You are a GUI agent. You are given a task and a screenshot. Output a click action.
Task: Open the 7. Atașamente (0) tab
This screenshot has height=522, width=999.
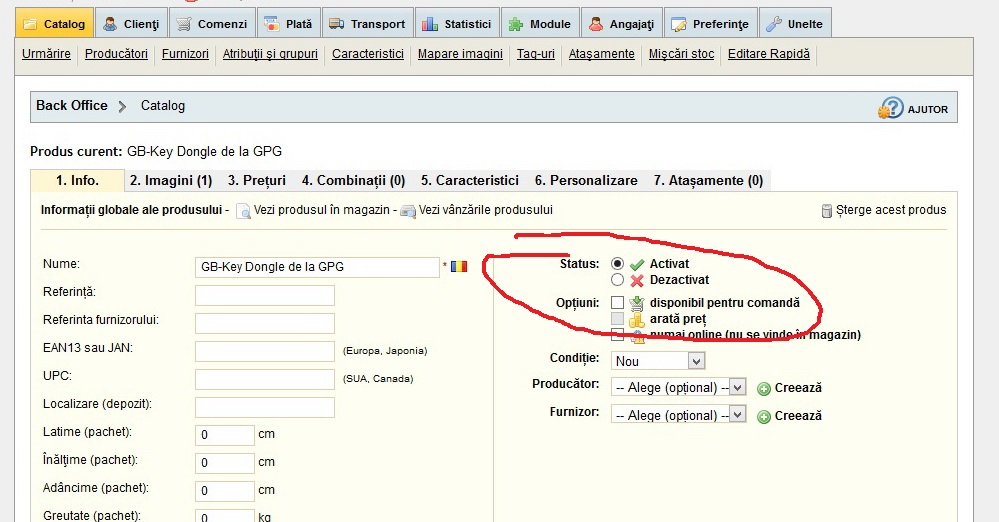(x=708, y=180)
